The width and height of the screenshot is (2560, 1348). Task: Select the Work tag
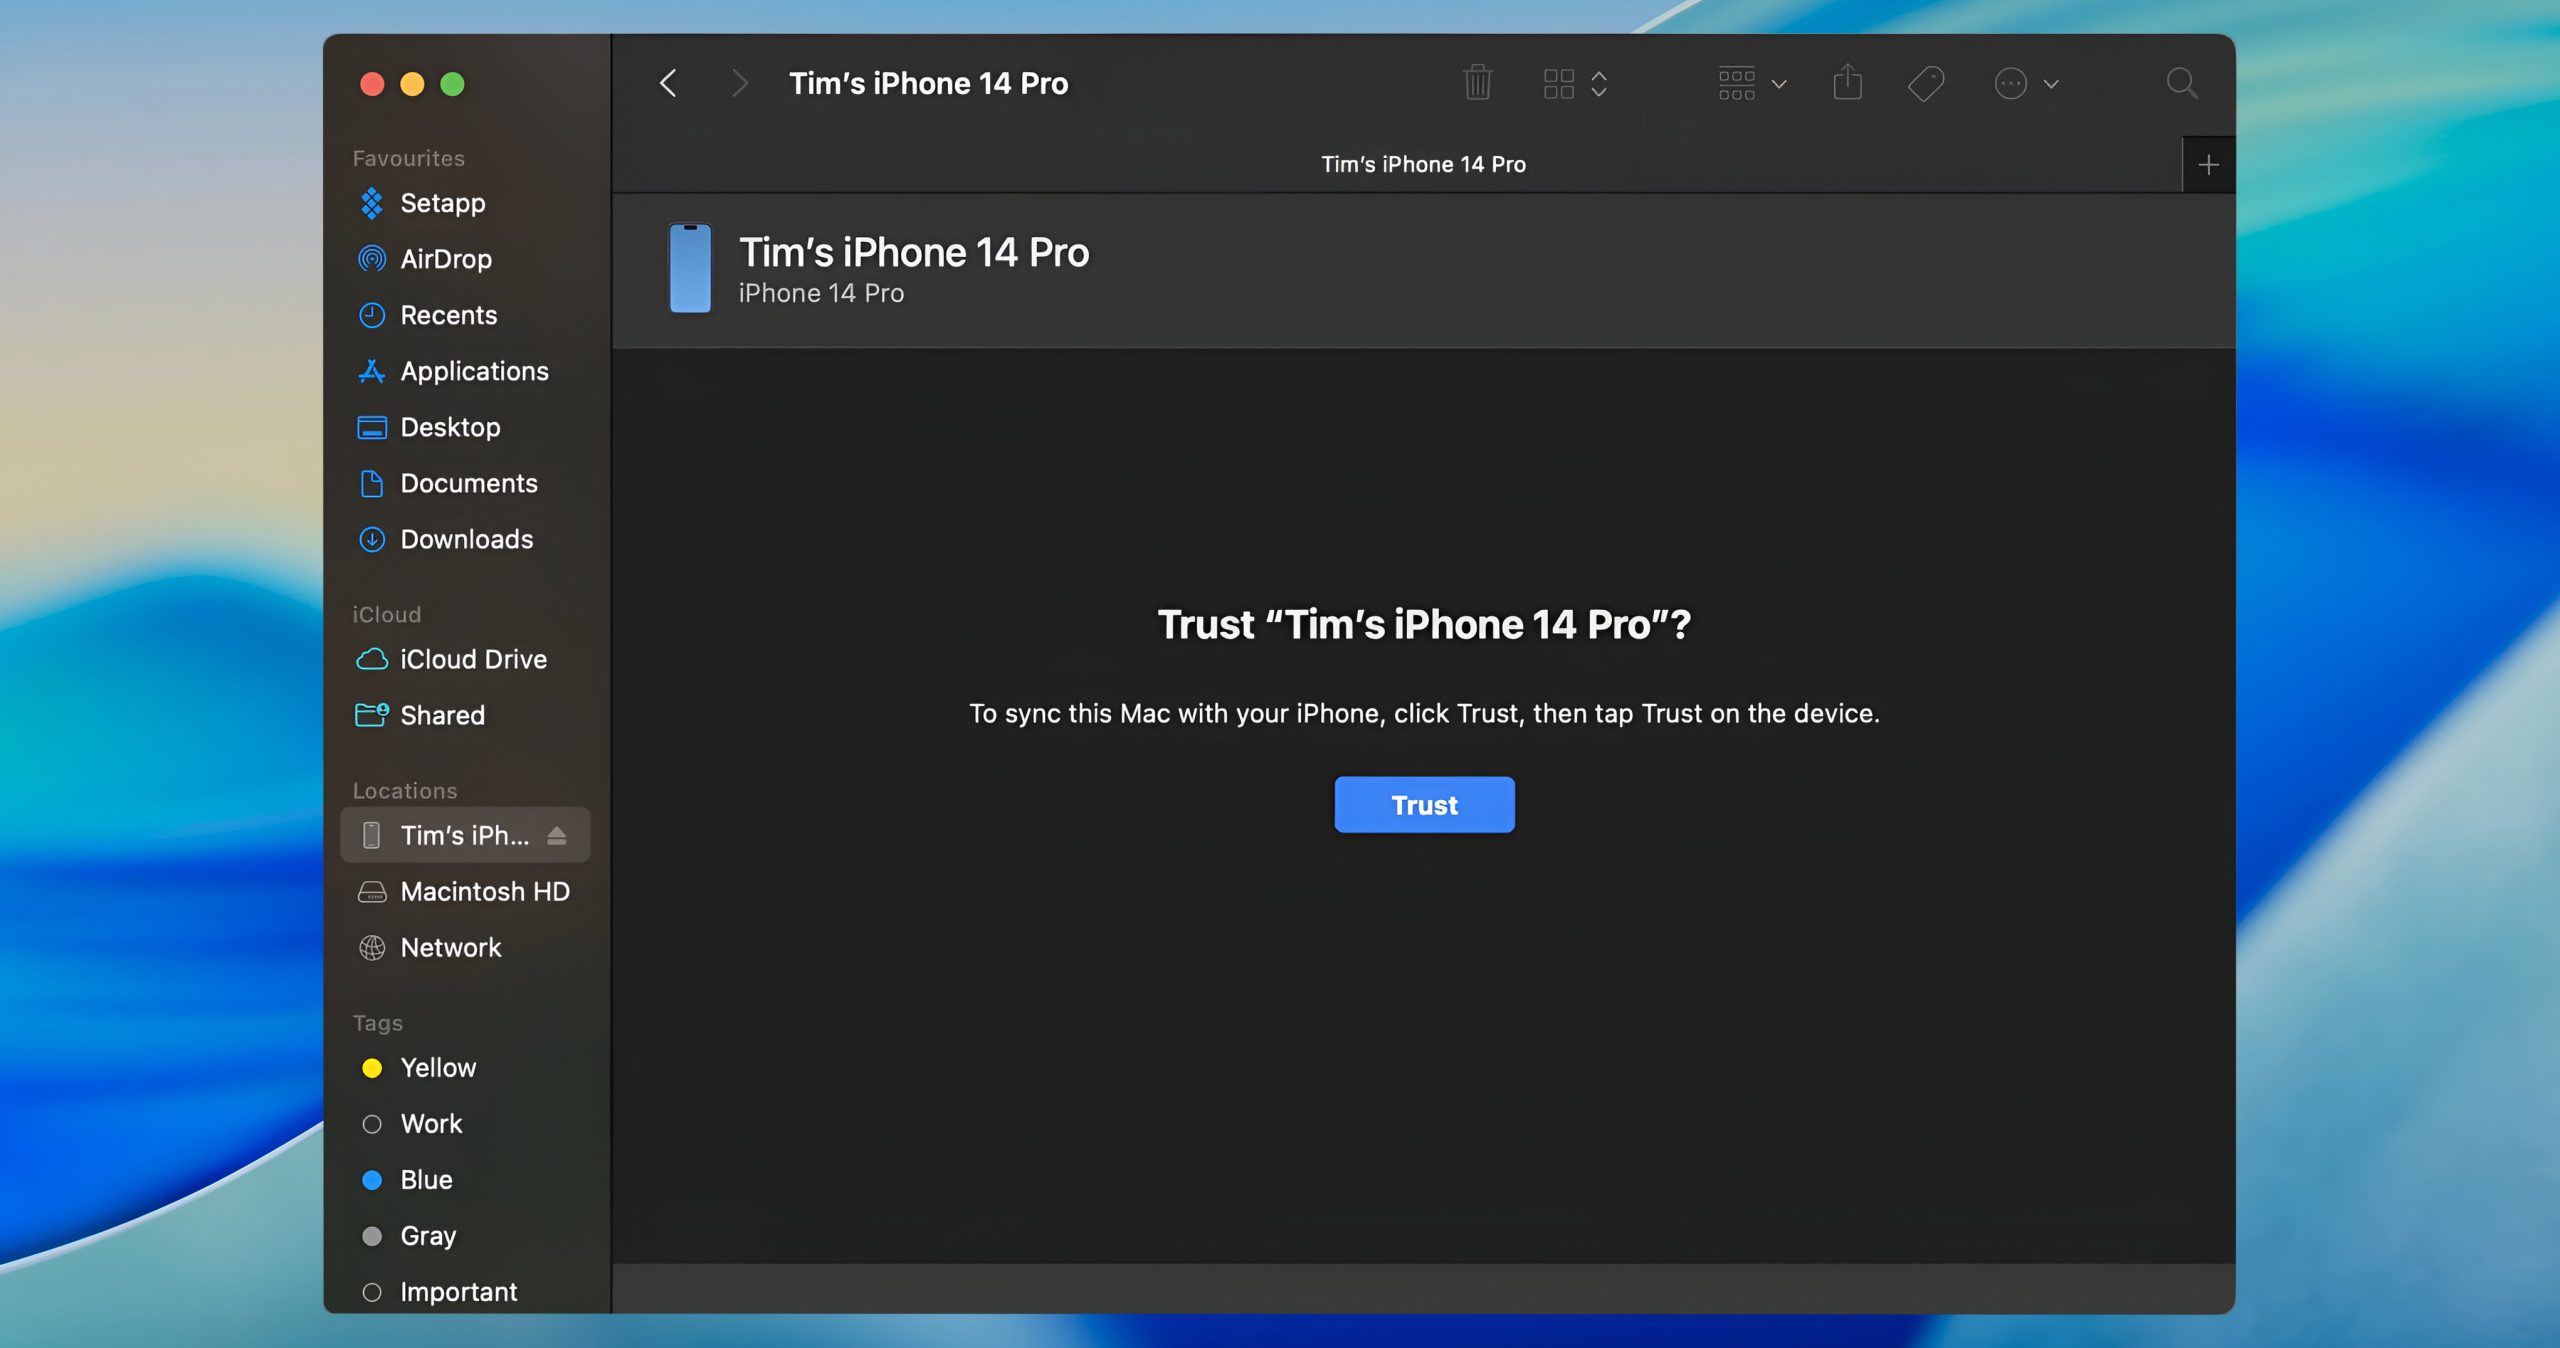point(465,1123)
